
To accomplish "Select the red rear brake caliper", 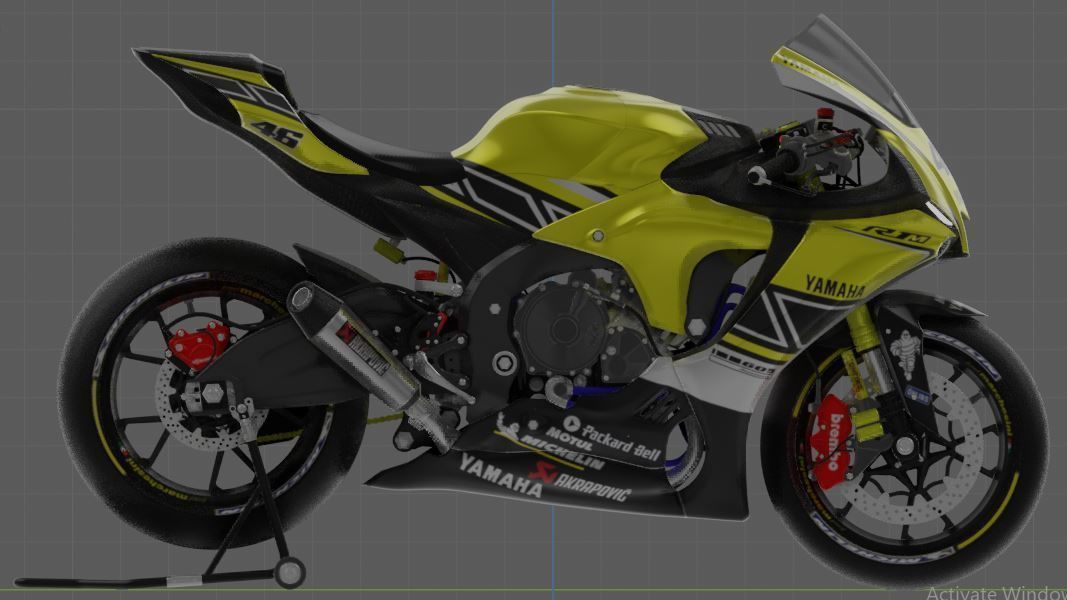I will click(x=198, y=345).
